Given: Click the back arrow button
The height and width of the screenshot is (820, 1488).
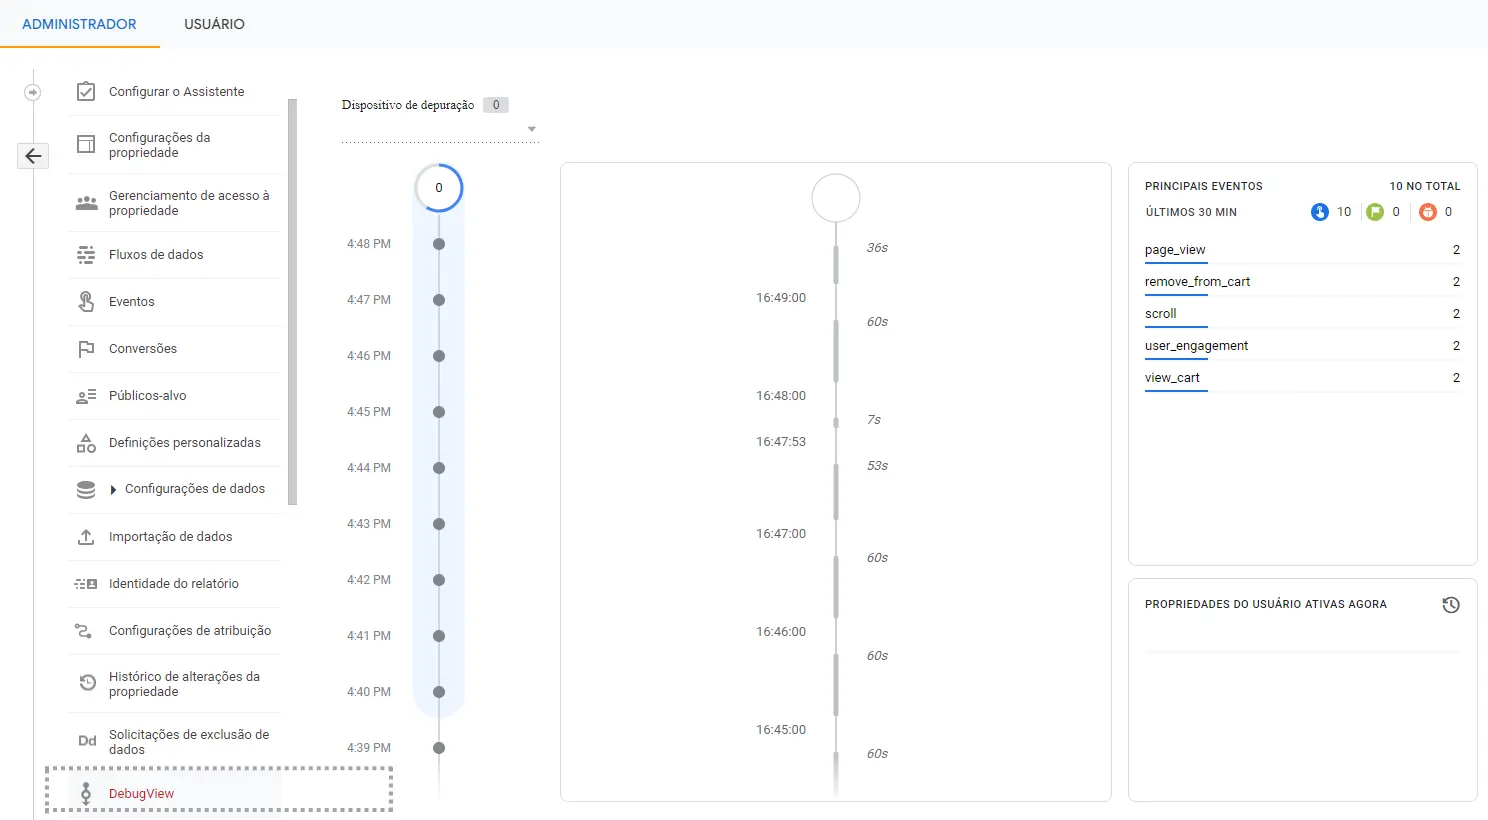Looking at the screenshot, I should pyautogui.click(x=33, y=156).
